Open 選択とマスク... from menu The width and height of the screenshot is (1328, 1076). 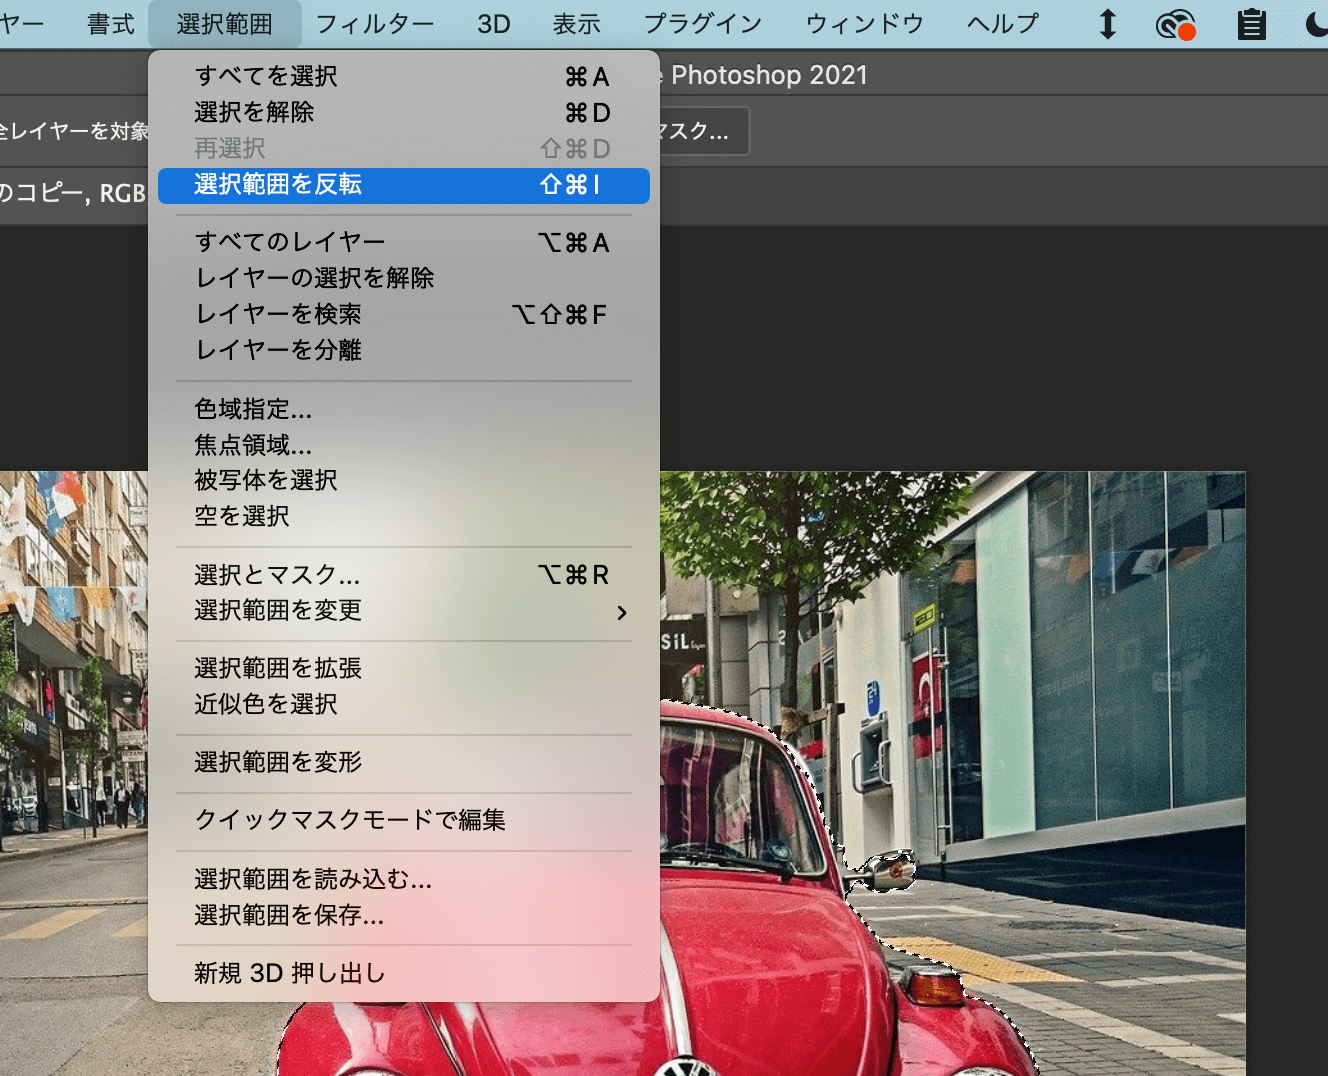[404, 575]
